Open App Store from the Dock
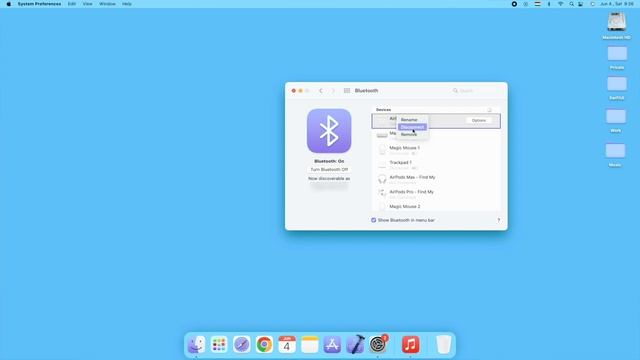The height and width of the screenshot is (360, 640). point(332,344)
